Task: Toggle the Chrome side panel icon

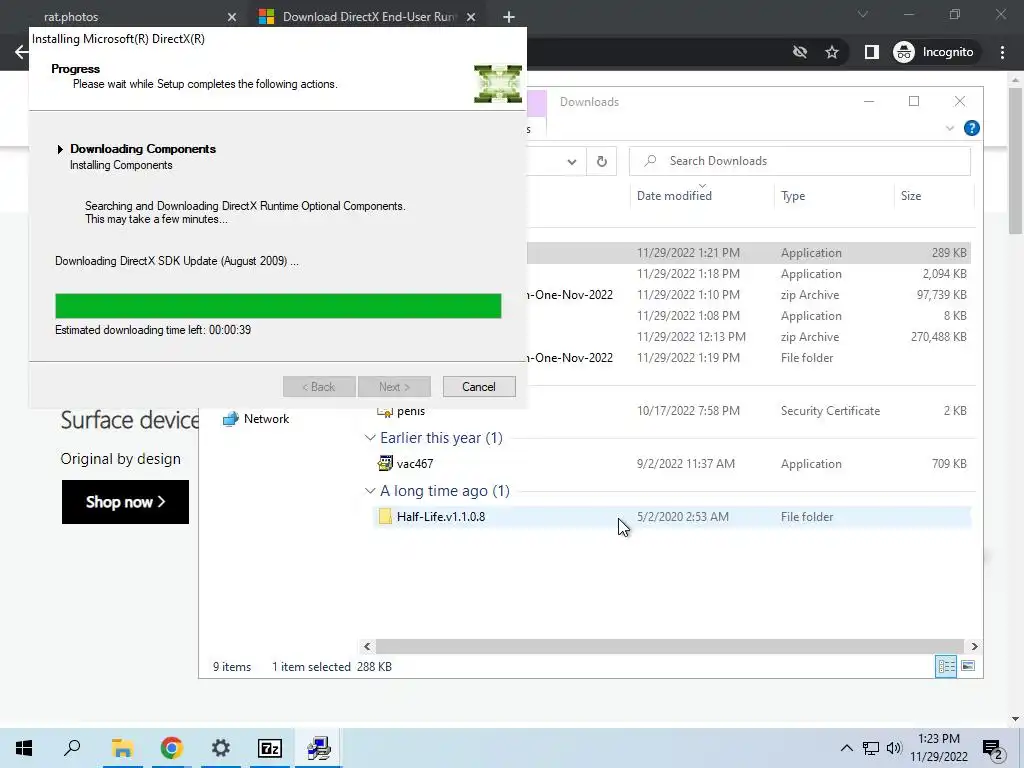Action: (871, 52)
